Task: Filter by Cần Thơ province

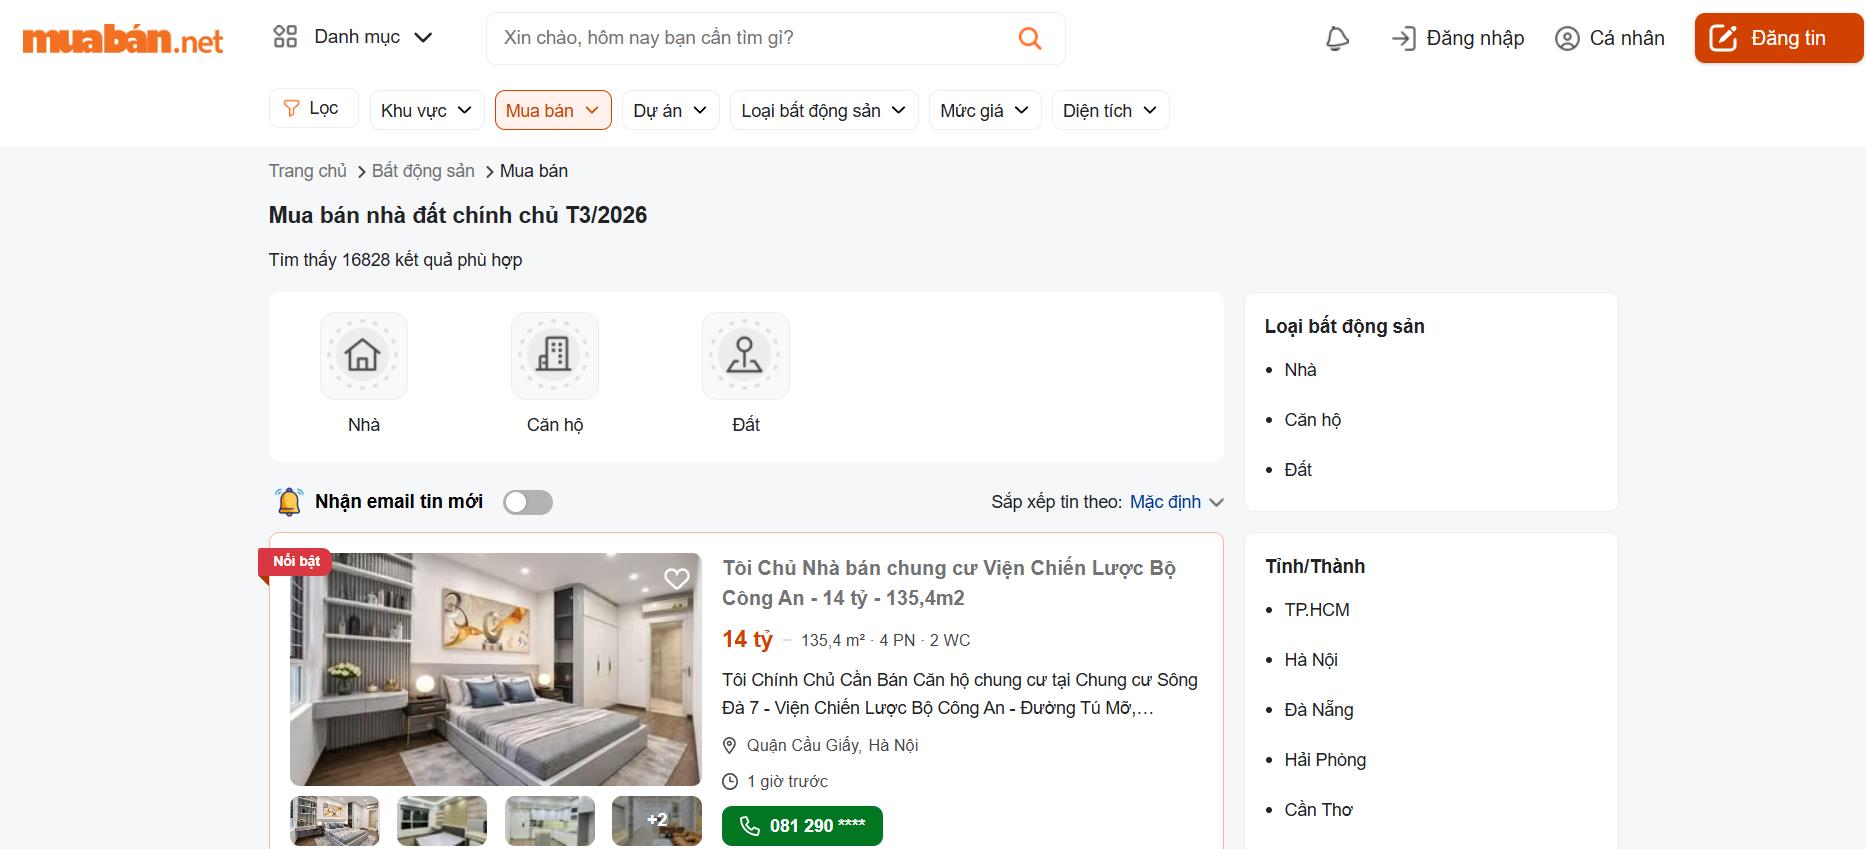Action: 1318,809
